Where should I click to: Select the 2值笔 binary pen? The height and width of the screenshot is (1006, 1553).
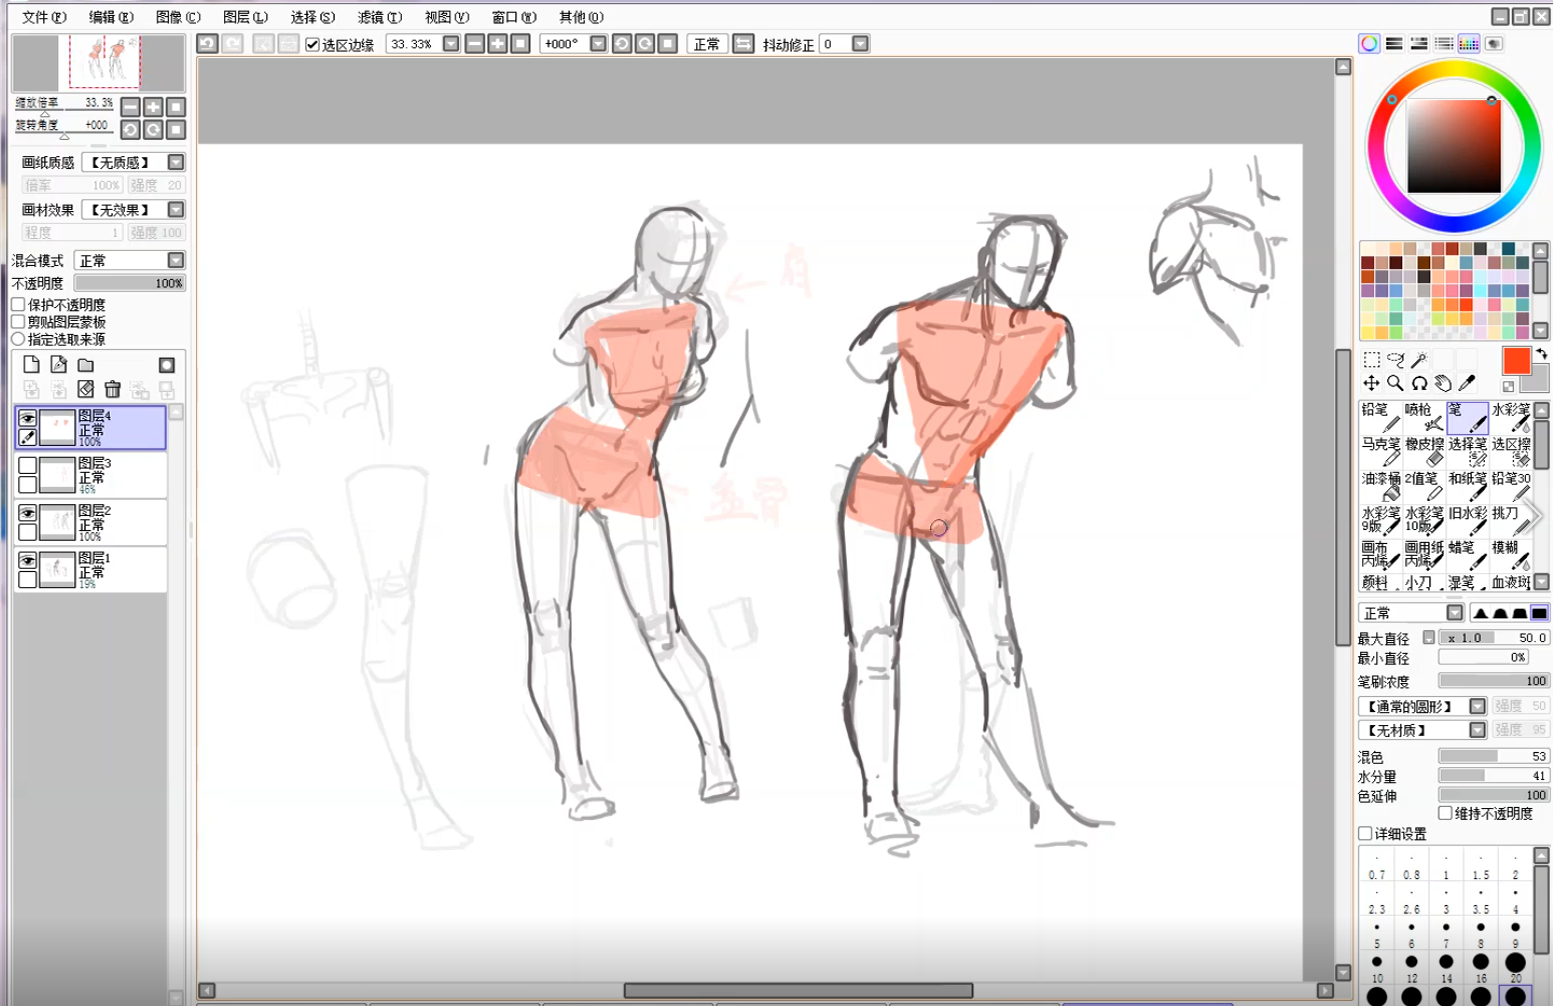click(1423, 486)
